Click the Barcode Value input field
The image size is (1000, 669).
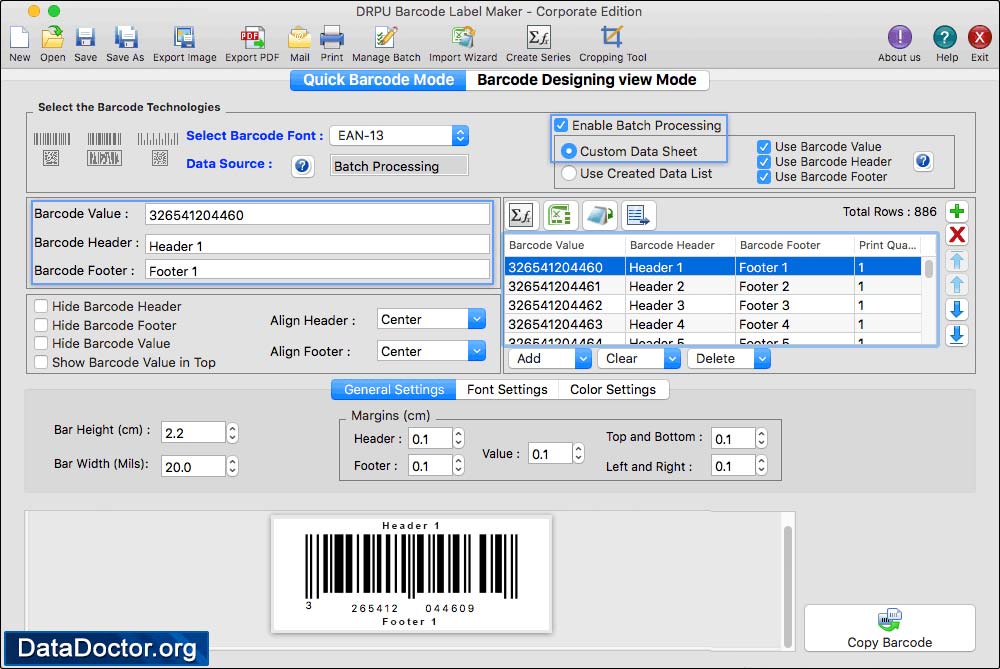pos(317,215)
